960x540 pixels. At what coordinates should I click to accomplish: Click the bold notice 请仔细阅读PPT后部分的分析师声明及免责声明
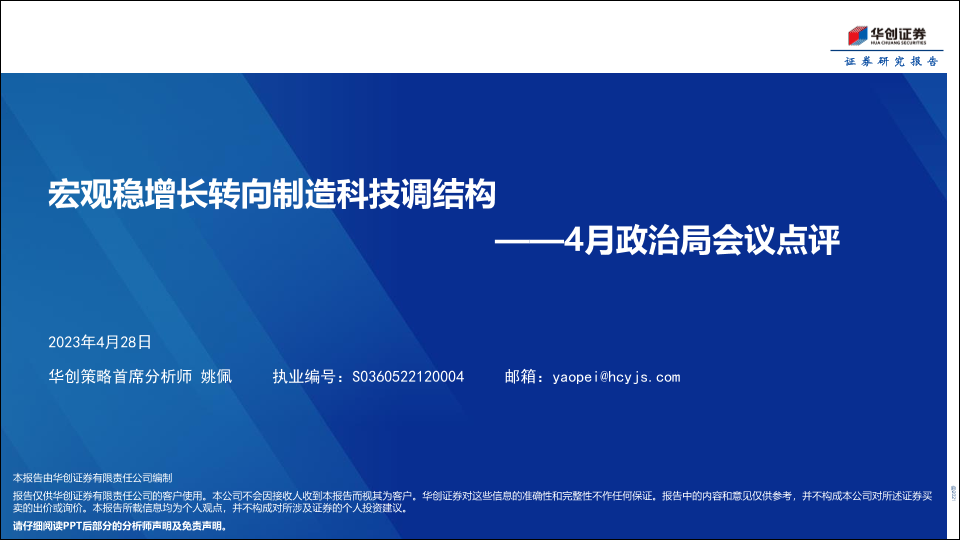(120, 525)
